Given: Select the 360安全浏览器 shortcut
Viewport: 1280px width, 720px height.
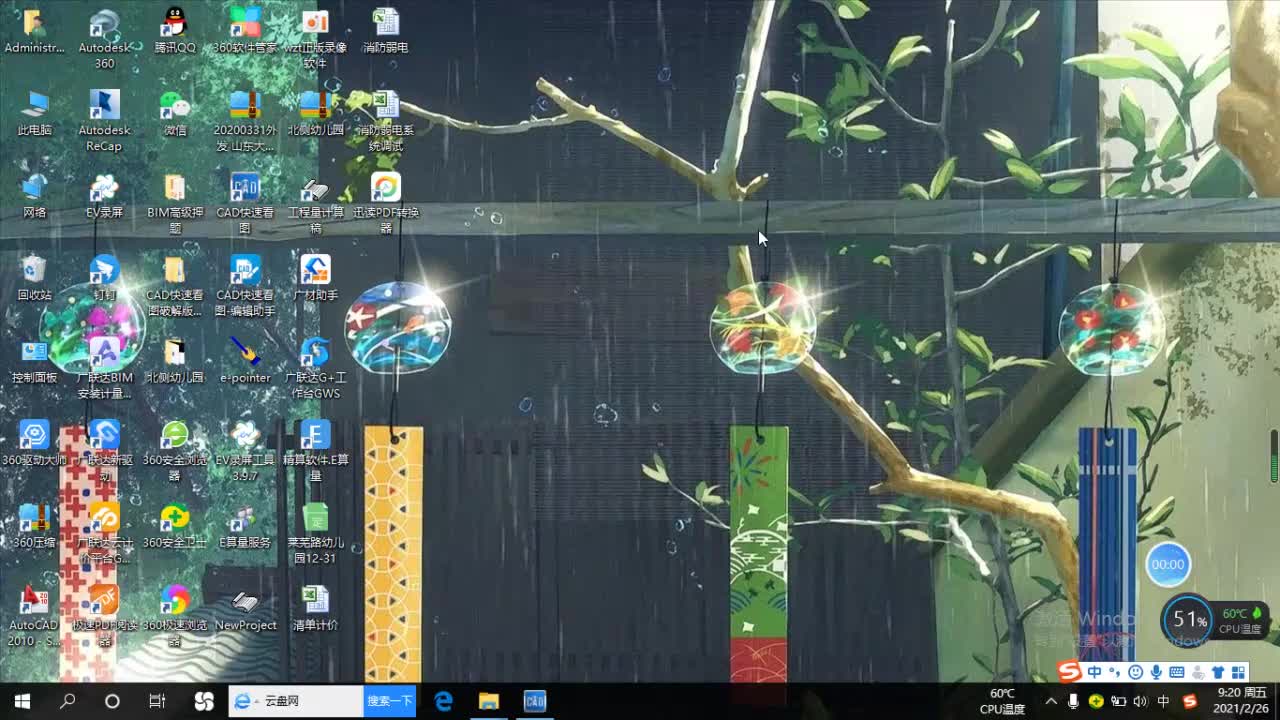Looking at the screenshot, I should (175, 451).
